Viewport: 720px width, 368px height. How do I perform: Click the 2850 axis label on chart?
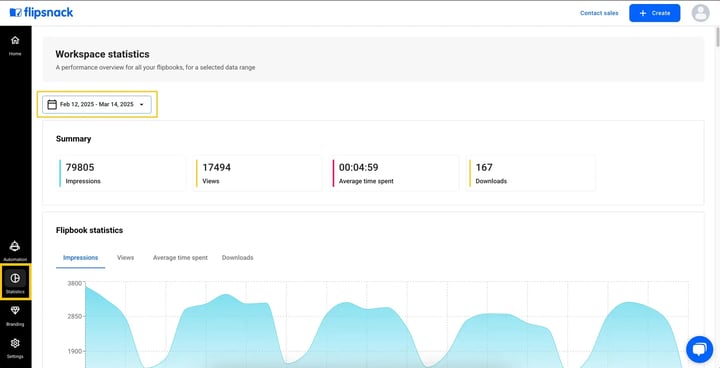tap(75, 317)
